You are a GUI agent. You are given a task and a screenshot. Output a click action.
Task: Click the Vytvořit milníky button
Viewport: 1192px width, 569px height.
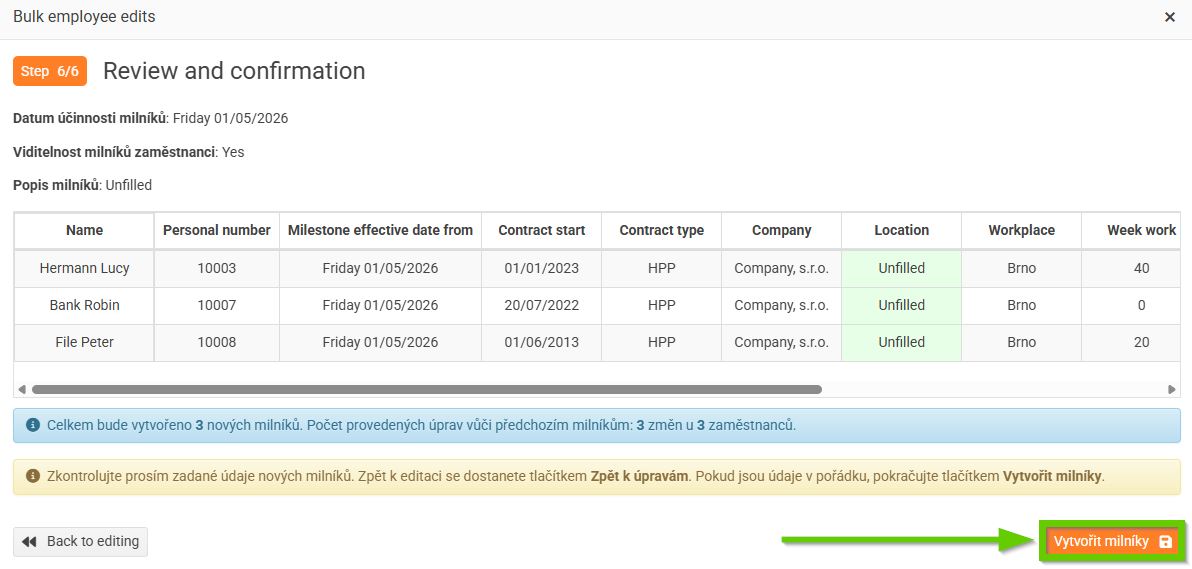click(x=1112, y=541)
